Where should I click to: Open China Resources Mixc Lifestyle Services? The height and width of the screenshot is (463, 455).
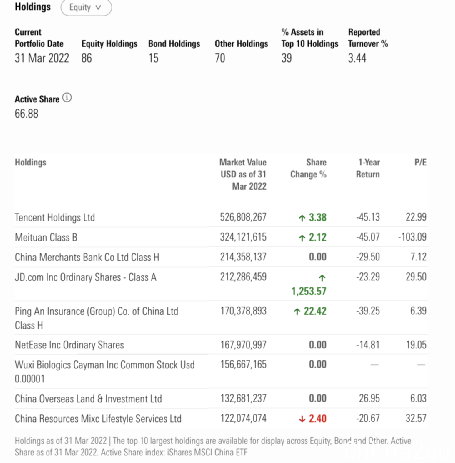(x=98, y=419)
